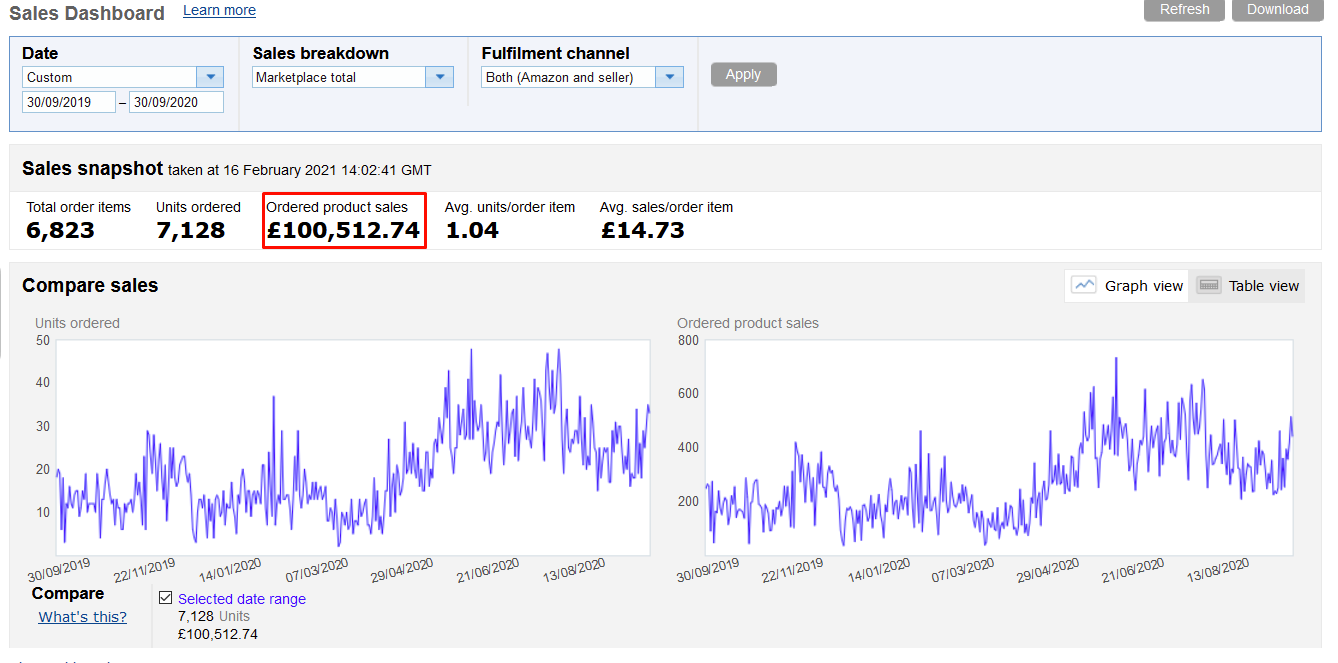Open the "Learn more" link
The image size is (1338, 663).
click(219, 10)
